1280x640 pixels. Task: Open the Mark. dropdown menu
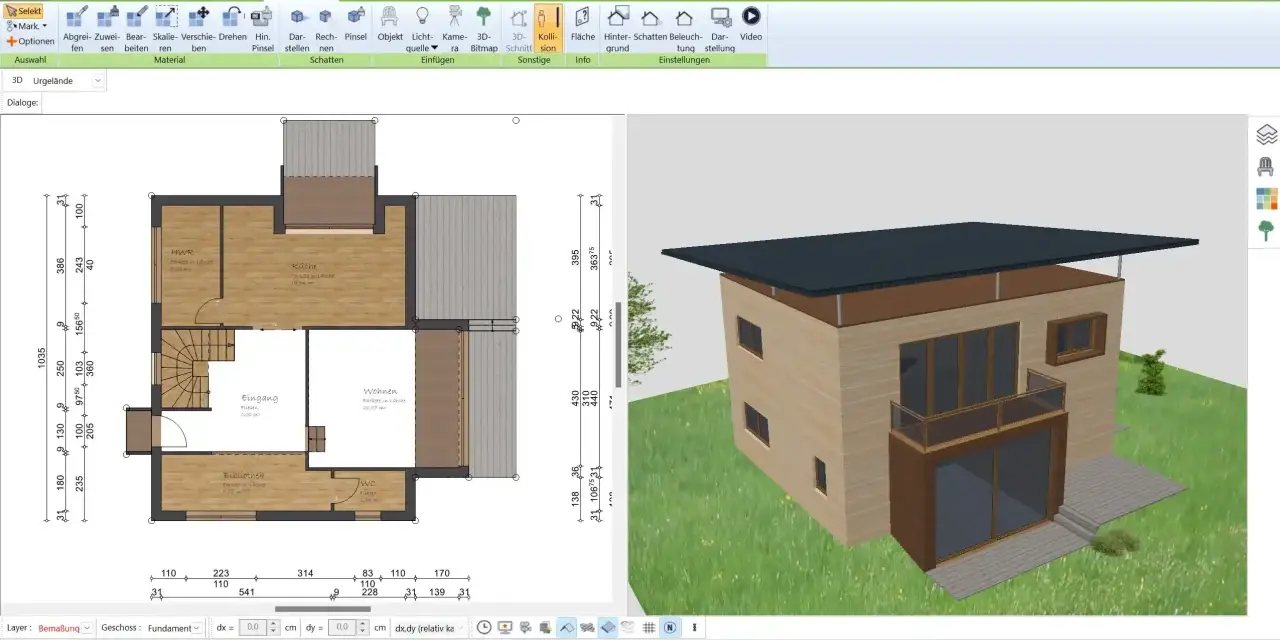(x=27, y=26)
